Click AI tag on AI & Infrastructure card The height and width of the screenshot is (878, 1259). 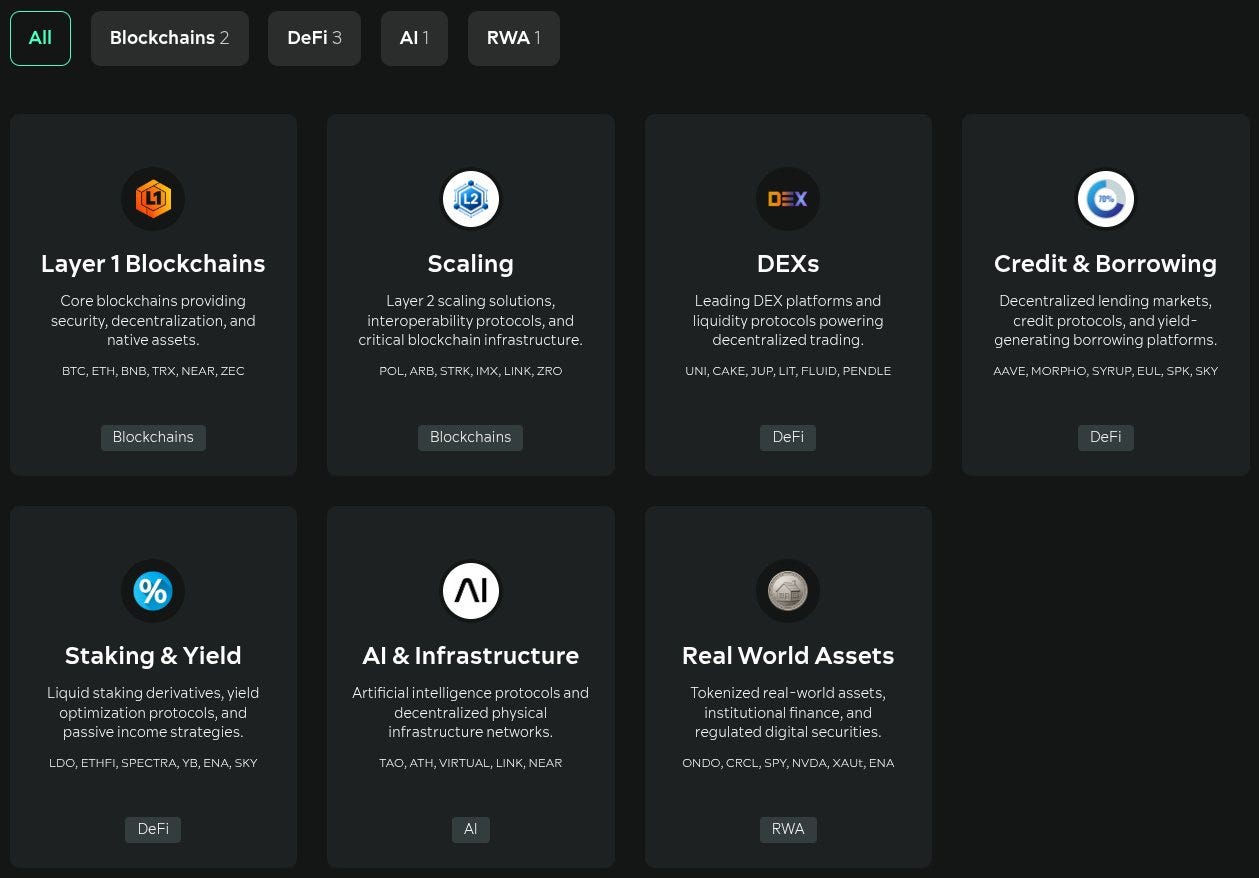pyautogui.click(x=470, y=829)
